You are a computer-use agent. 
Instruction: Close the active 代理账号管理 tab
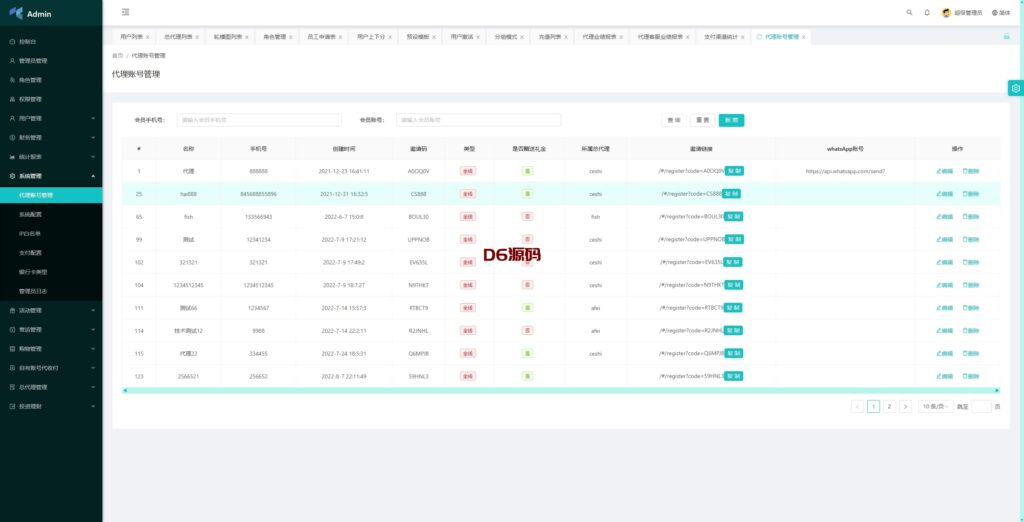click(x=803, y=37)
